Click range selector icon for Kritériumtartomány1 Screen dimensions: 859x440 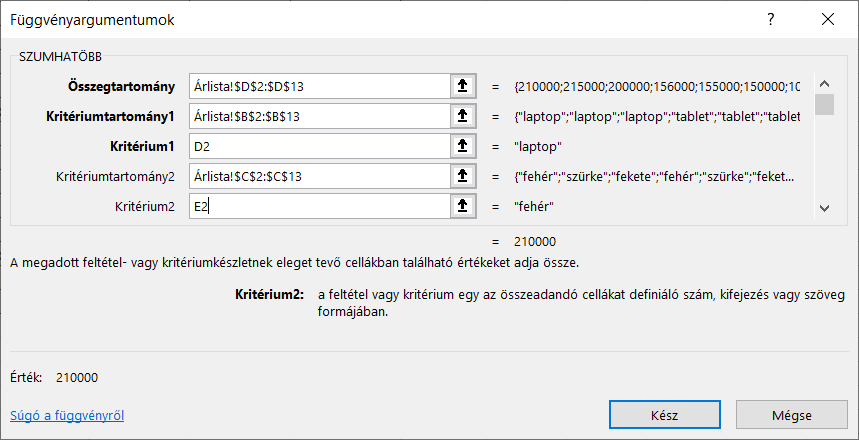point(462,116)
